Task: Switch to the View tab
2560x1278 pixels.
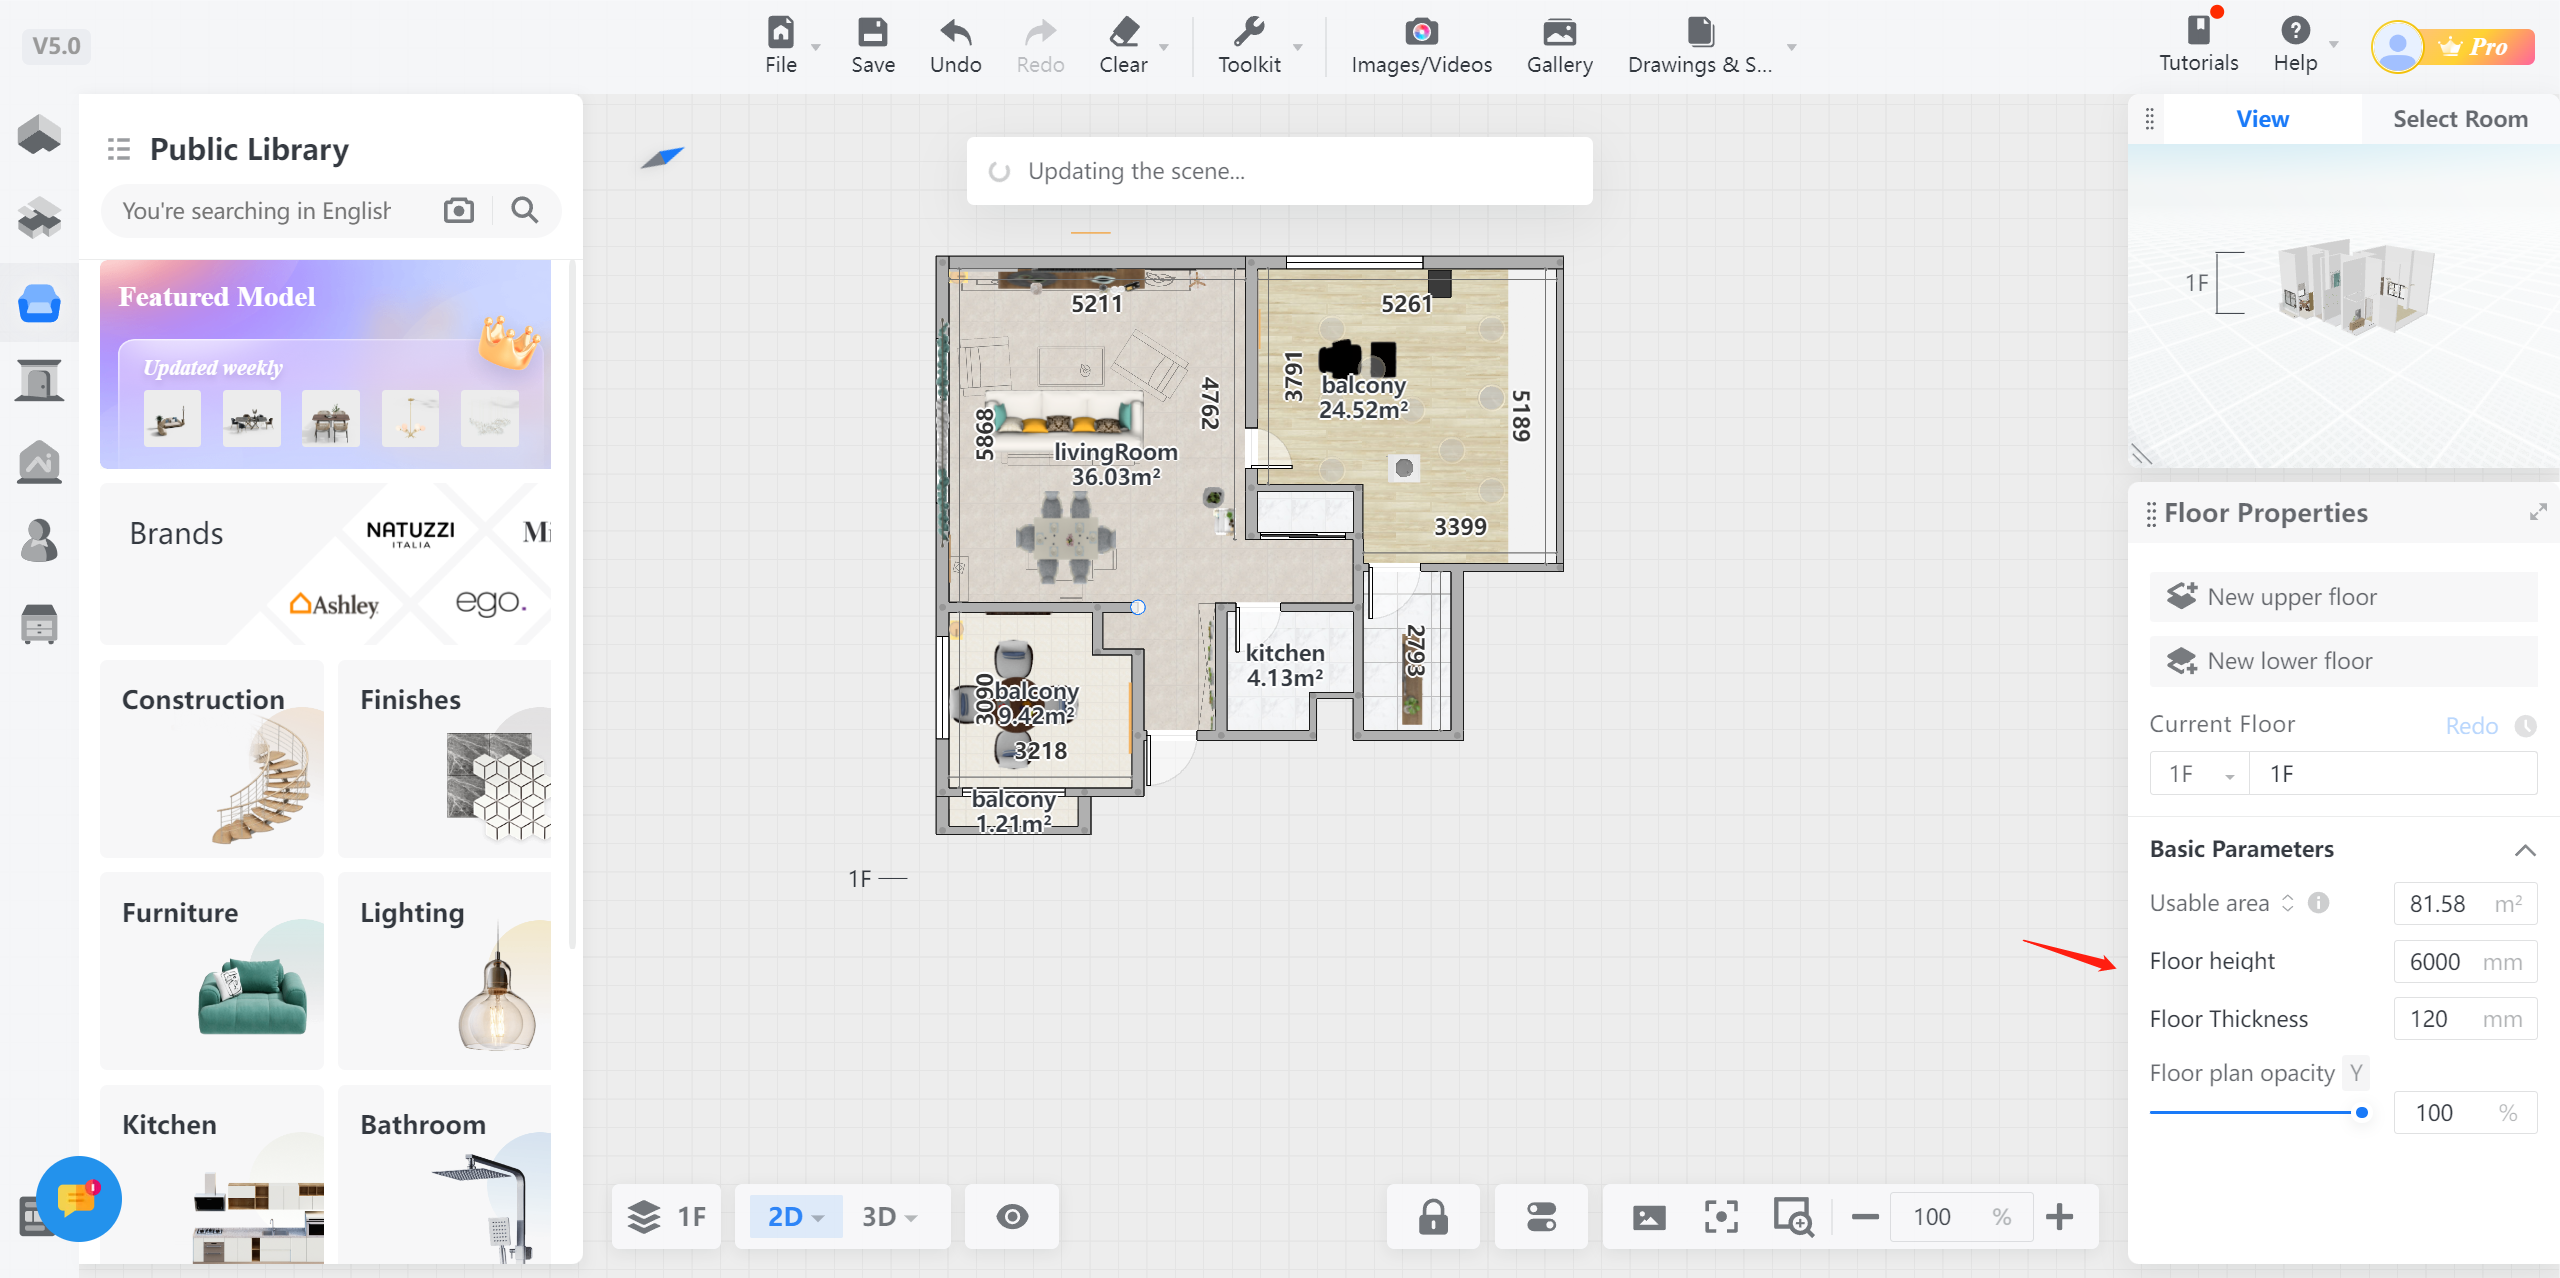Action: (2262, 119)
